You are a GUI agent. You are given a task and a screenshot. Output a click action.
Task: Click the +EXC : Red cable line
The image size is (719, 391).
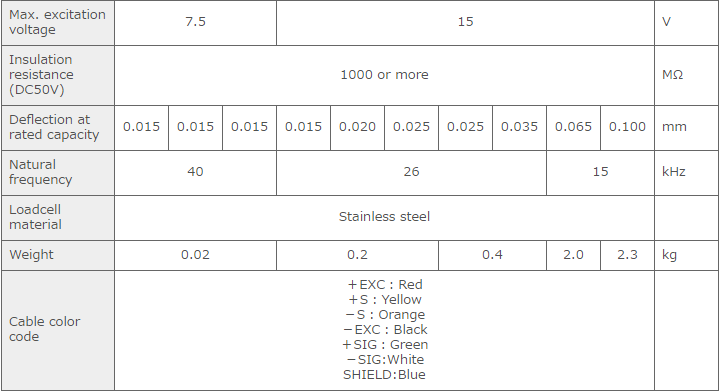[x=385, y=285]
